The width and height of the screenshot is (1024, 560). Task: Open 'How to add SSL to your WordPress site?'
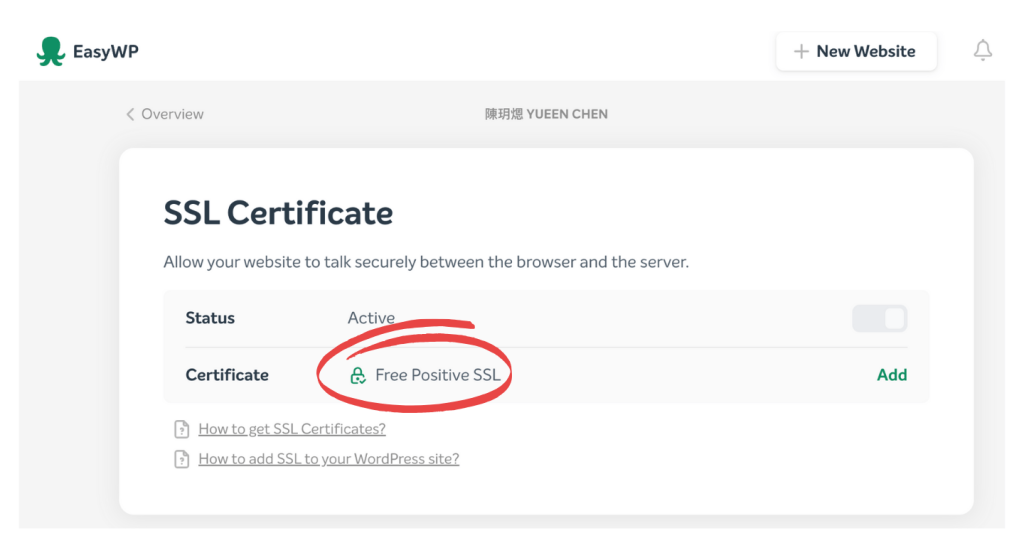(x=328, y=459)
